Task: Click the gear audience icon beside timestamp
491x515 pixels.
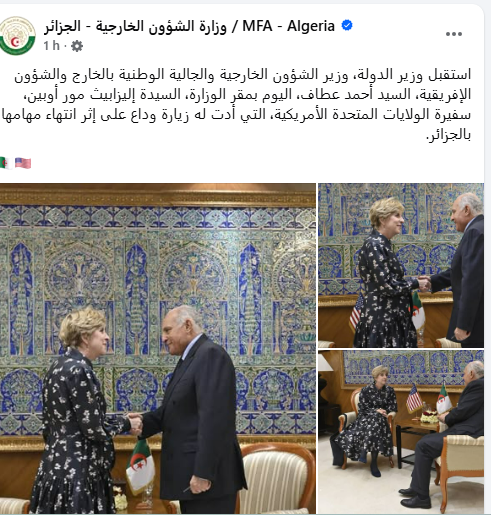Action: [x=77, y=46]
